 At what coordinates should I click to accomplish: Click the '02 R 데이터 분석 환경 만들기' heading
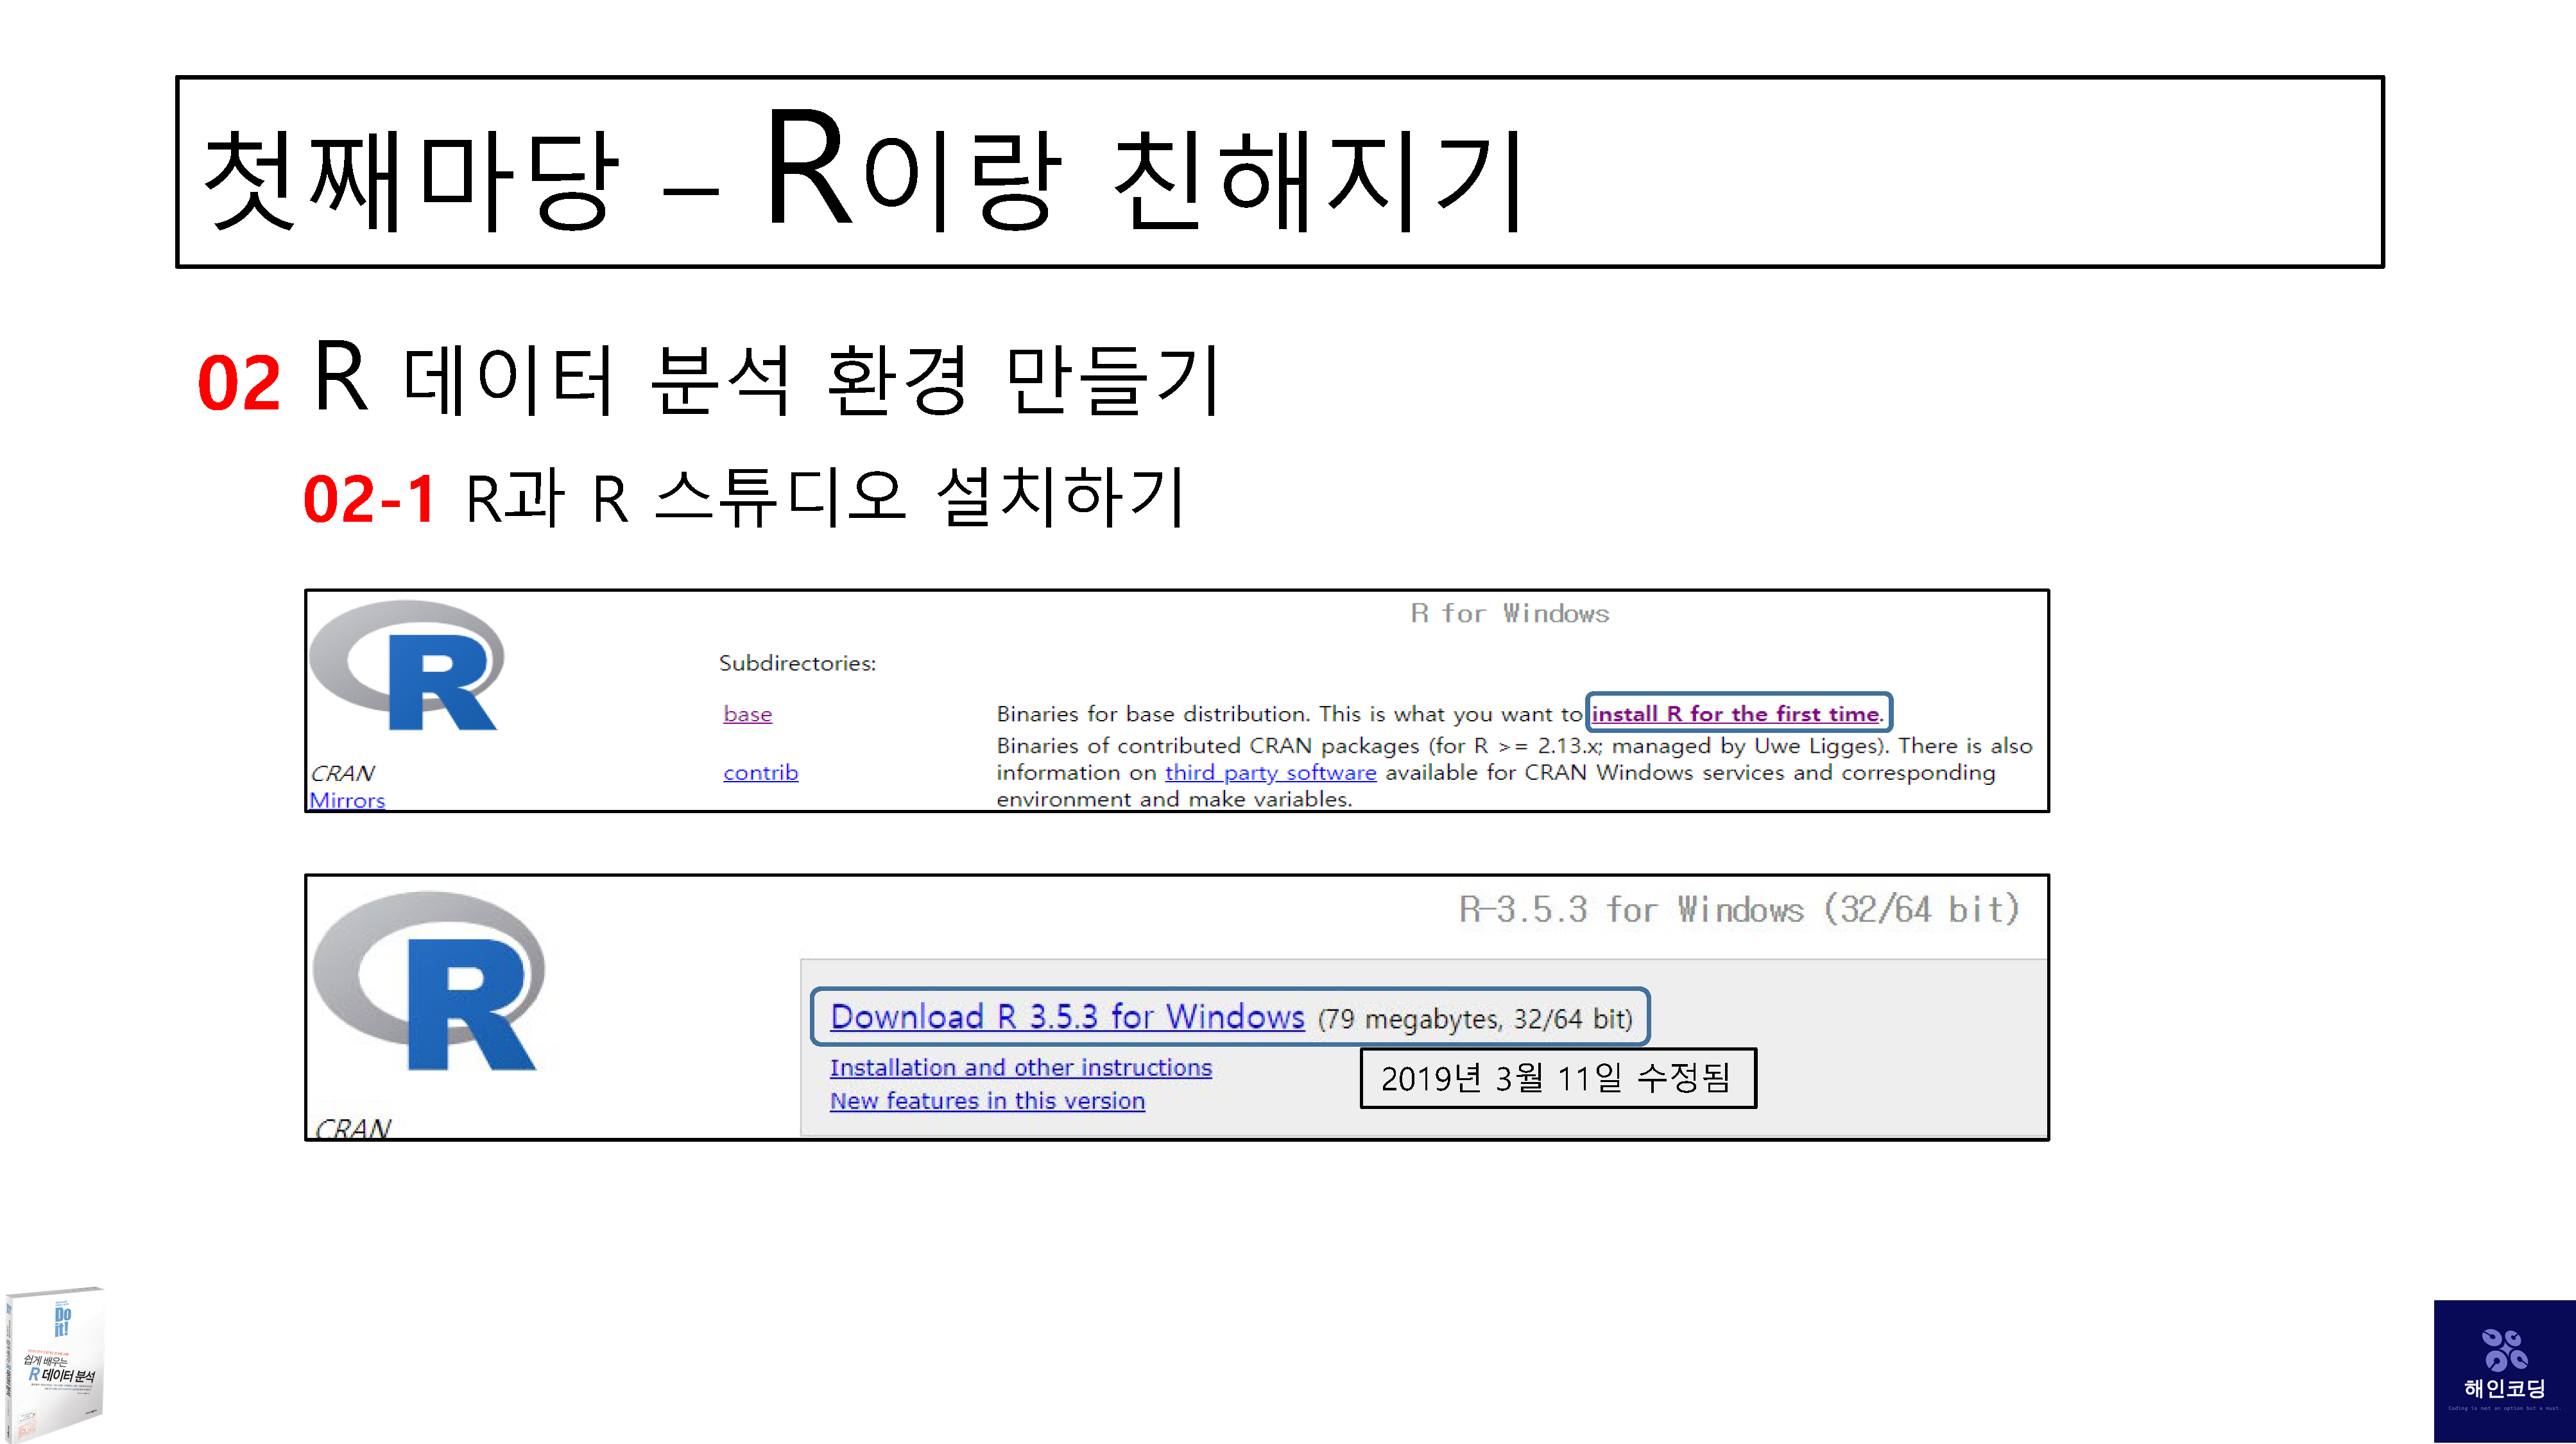point(708,378)
